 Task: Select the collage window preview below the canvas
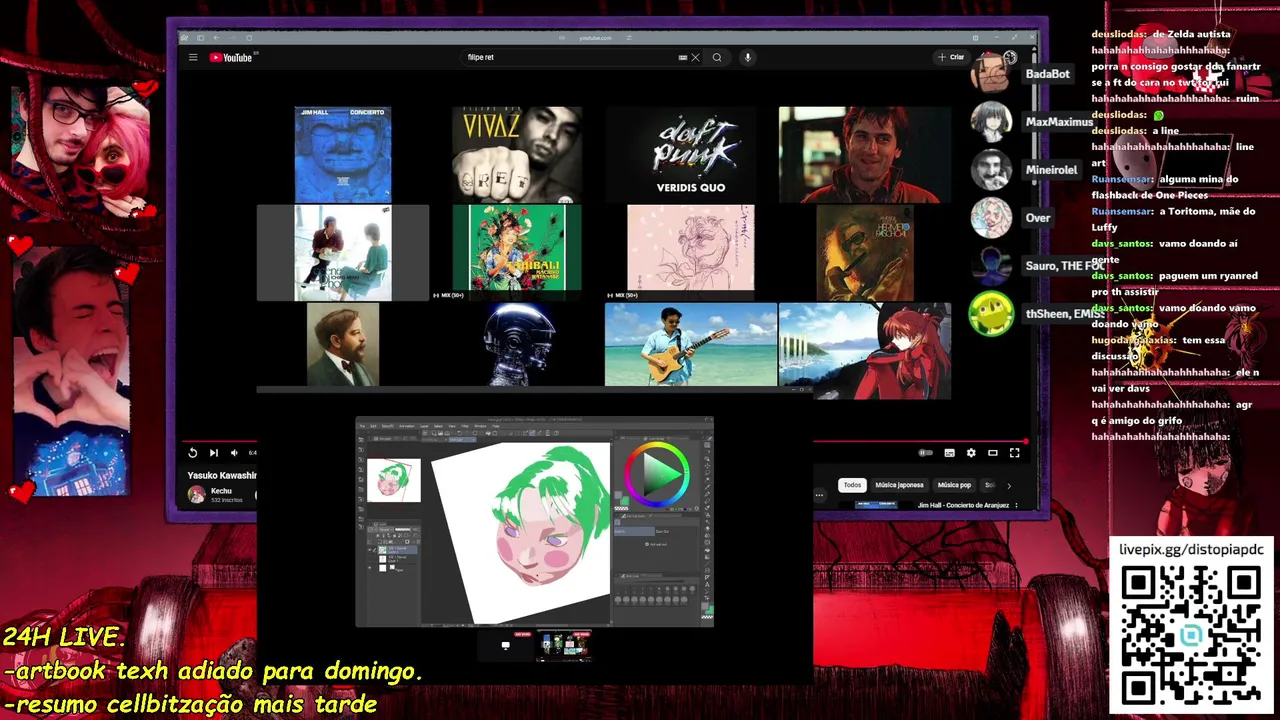(x=563, y=645)
